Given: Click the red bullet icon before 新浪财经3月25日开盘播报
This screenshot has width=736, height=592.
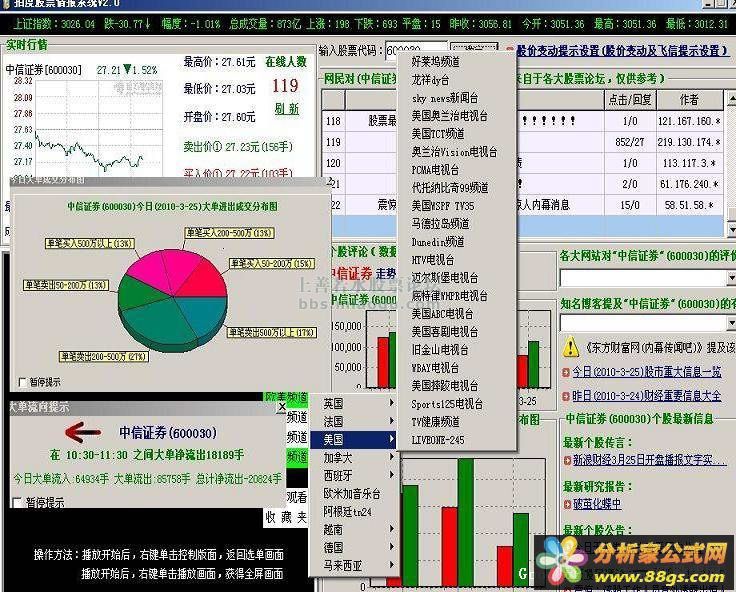Looking at the screenshot, I should (567, 460).
